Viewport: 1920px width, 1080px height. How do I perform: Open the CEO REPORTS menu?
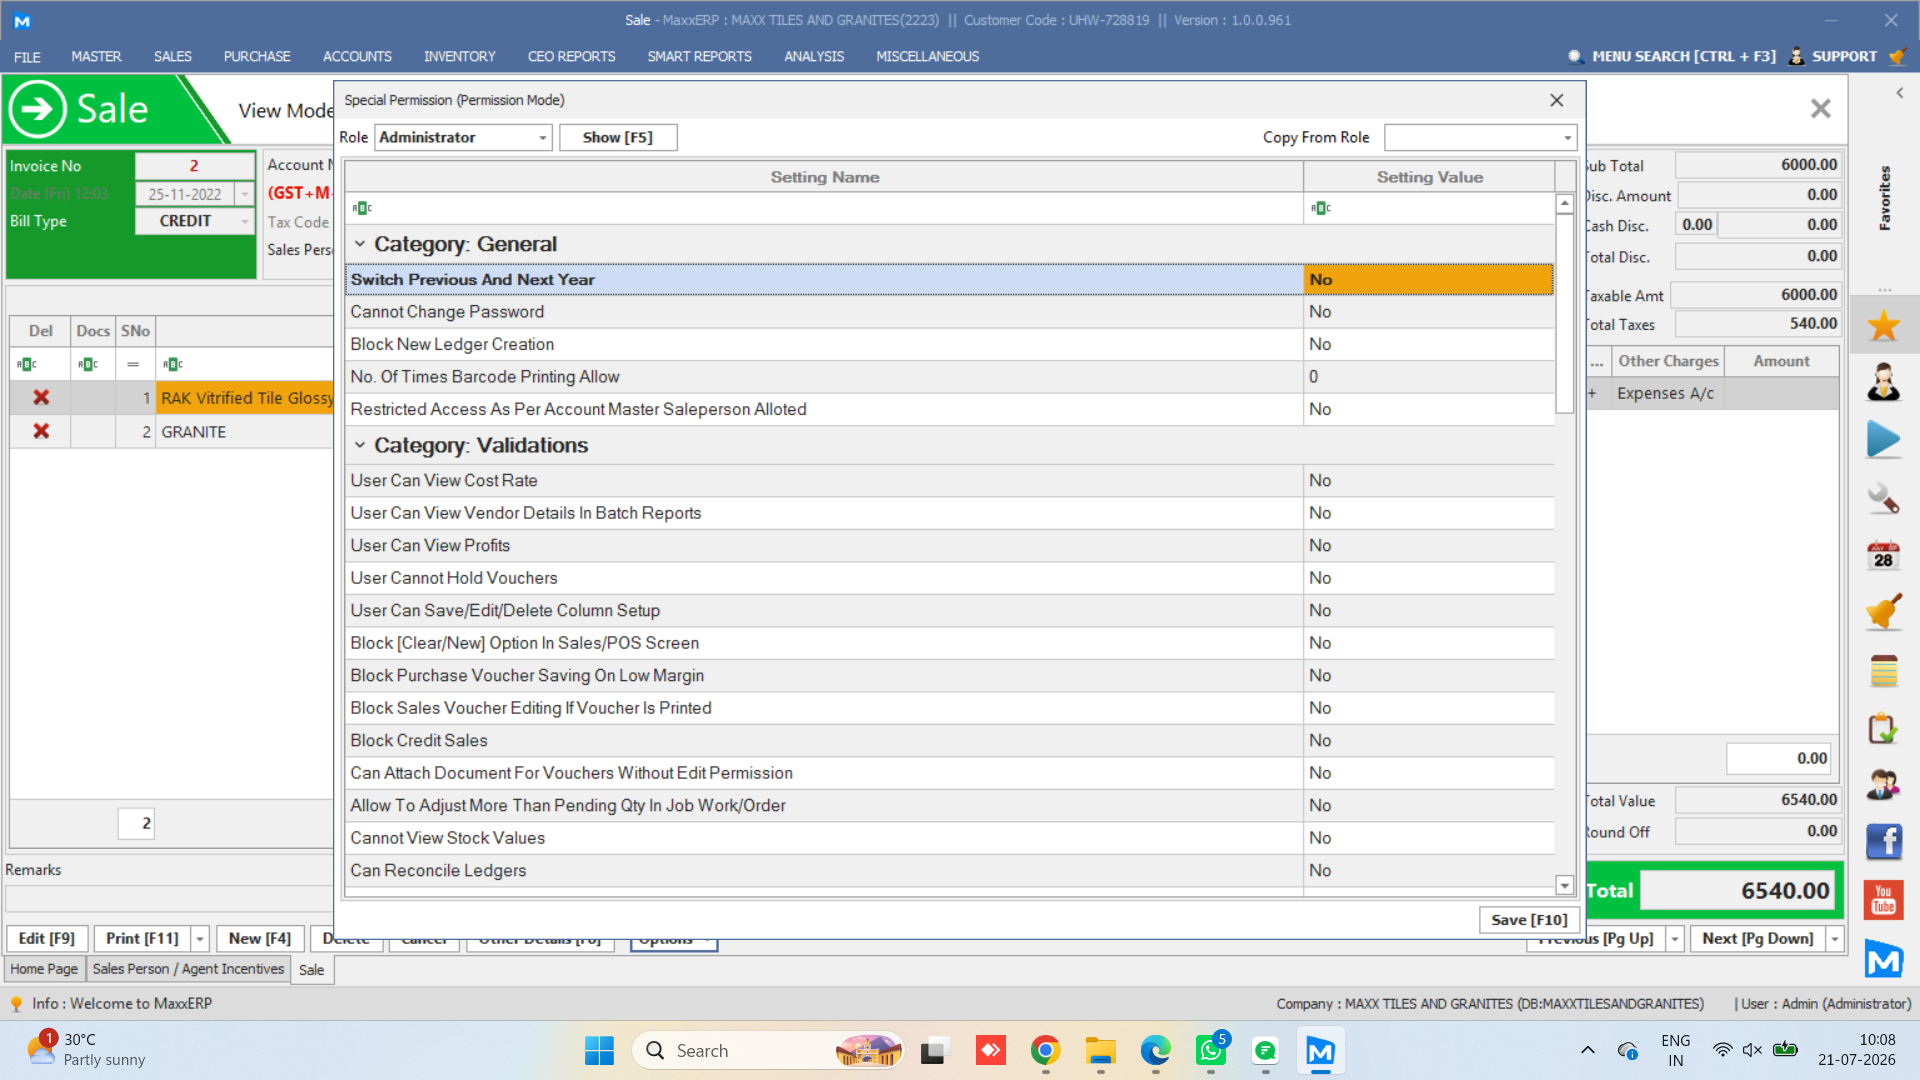click(x=571, y=57)
